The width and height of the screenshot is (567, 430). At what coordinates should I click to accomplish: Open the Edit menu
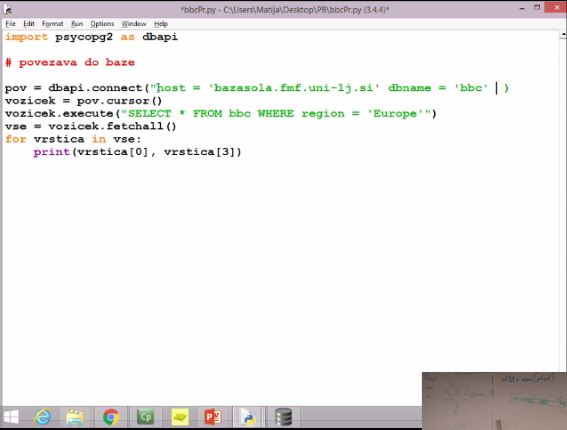pos(29,24)
